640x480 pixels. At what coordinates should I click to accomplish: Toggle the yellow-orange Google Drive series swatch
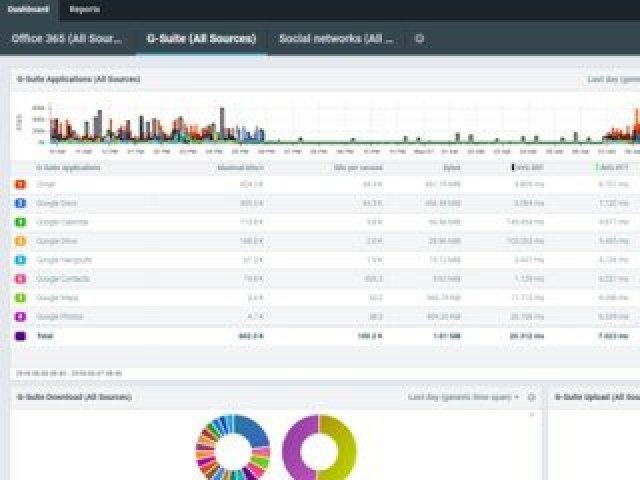point(20,241)
